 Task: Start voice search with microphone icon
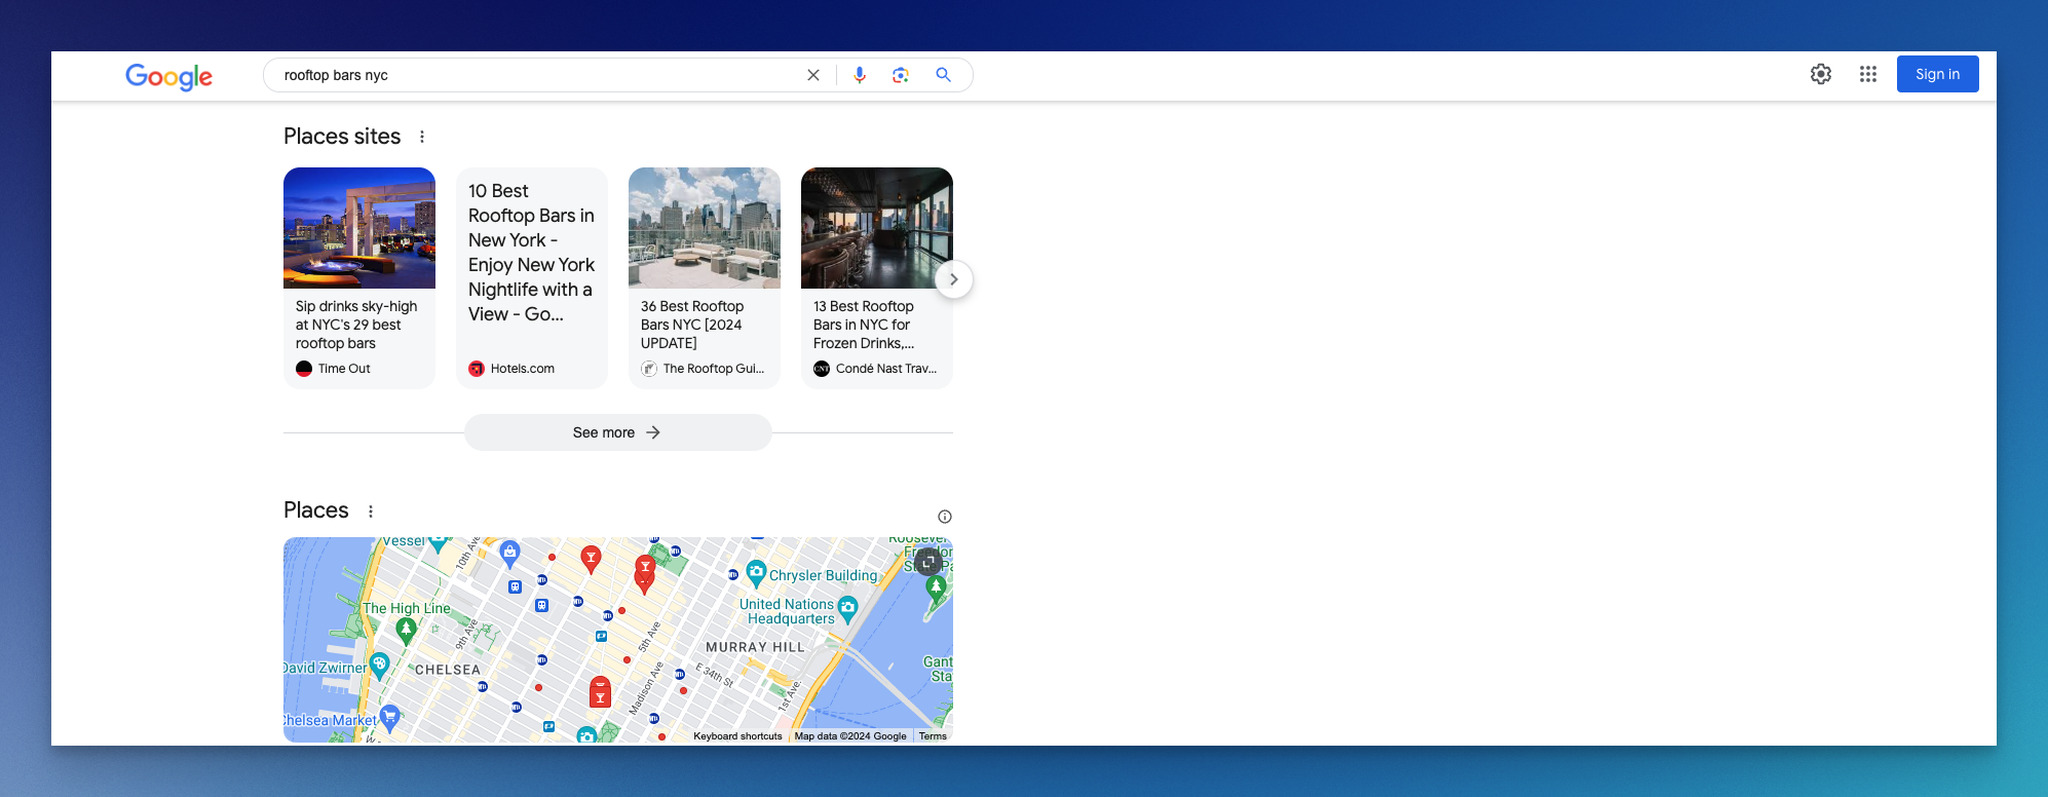pyautogui.click(x=859, y=75)
